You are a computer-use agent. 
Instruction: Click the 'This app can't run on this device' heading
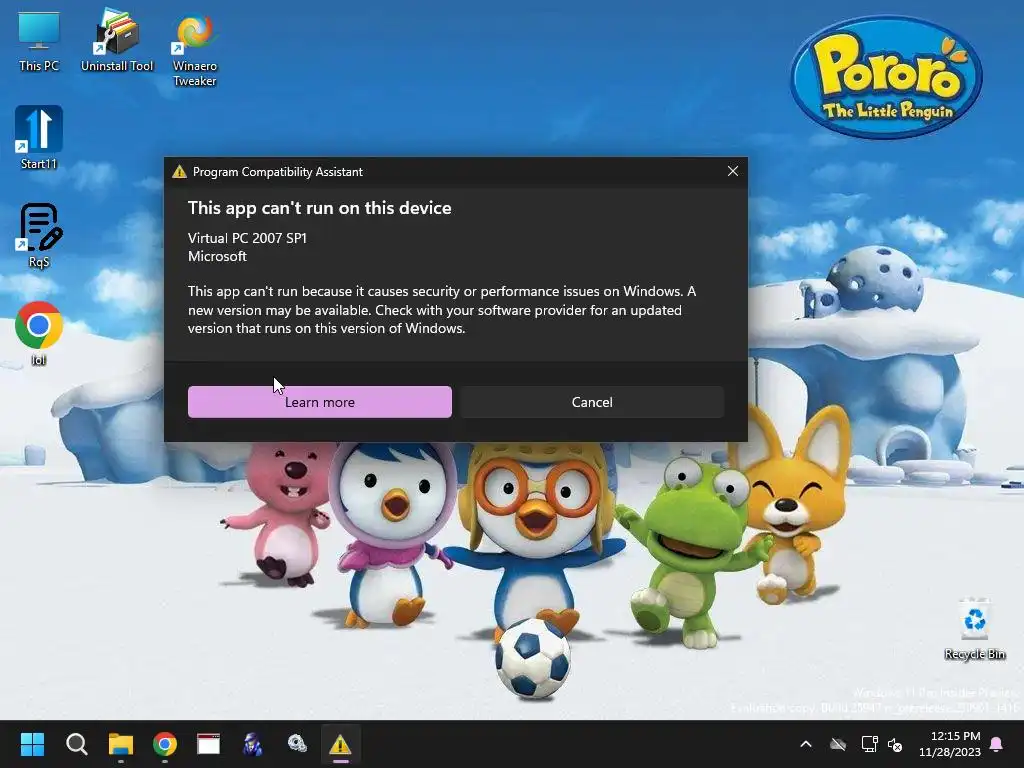[319, 208]
